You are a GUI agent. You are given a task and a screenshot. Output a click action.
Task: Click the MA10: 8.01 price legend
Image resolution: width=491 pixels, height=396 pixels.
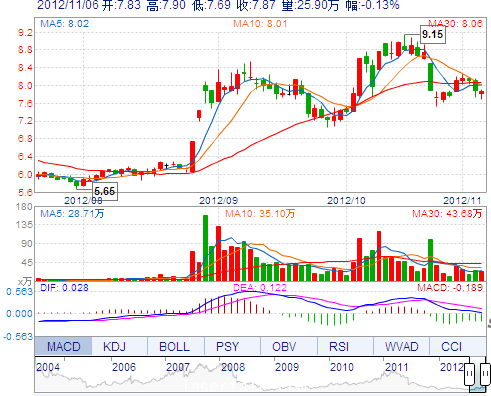(260, 24)
